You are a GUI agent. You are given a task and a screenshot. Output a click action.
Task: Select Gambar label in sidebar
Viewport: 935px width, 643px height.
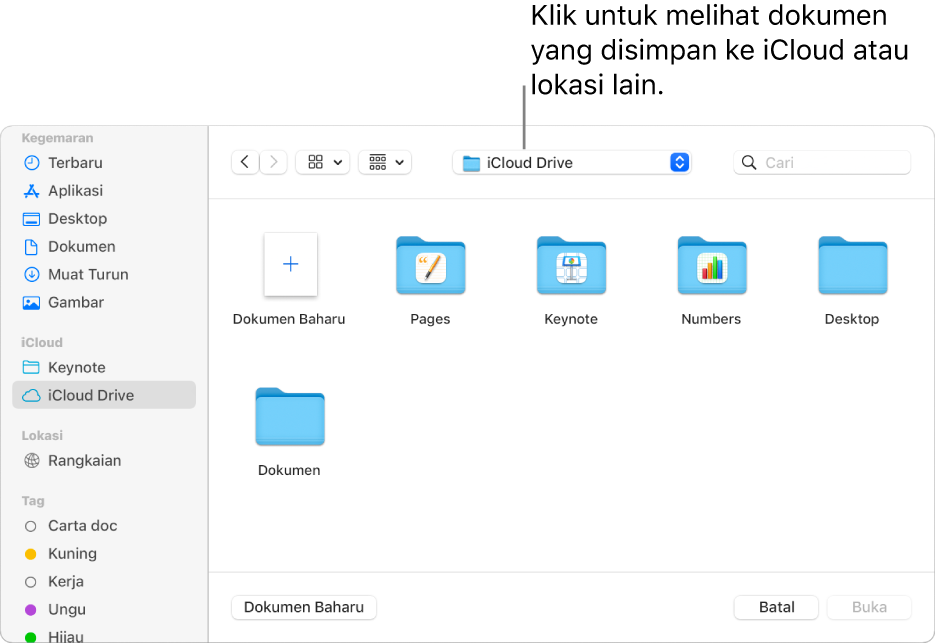point(76,302)
